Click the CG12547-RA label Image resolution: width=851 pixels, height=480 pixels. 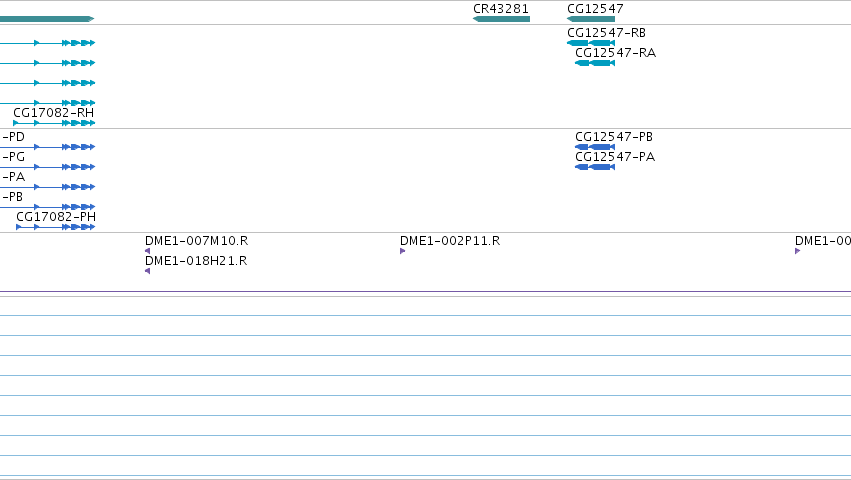point(615,53)
